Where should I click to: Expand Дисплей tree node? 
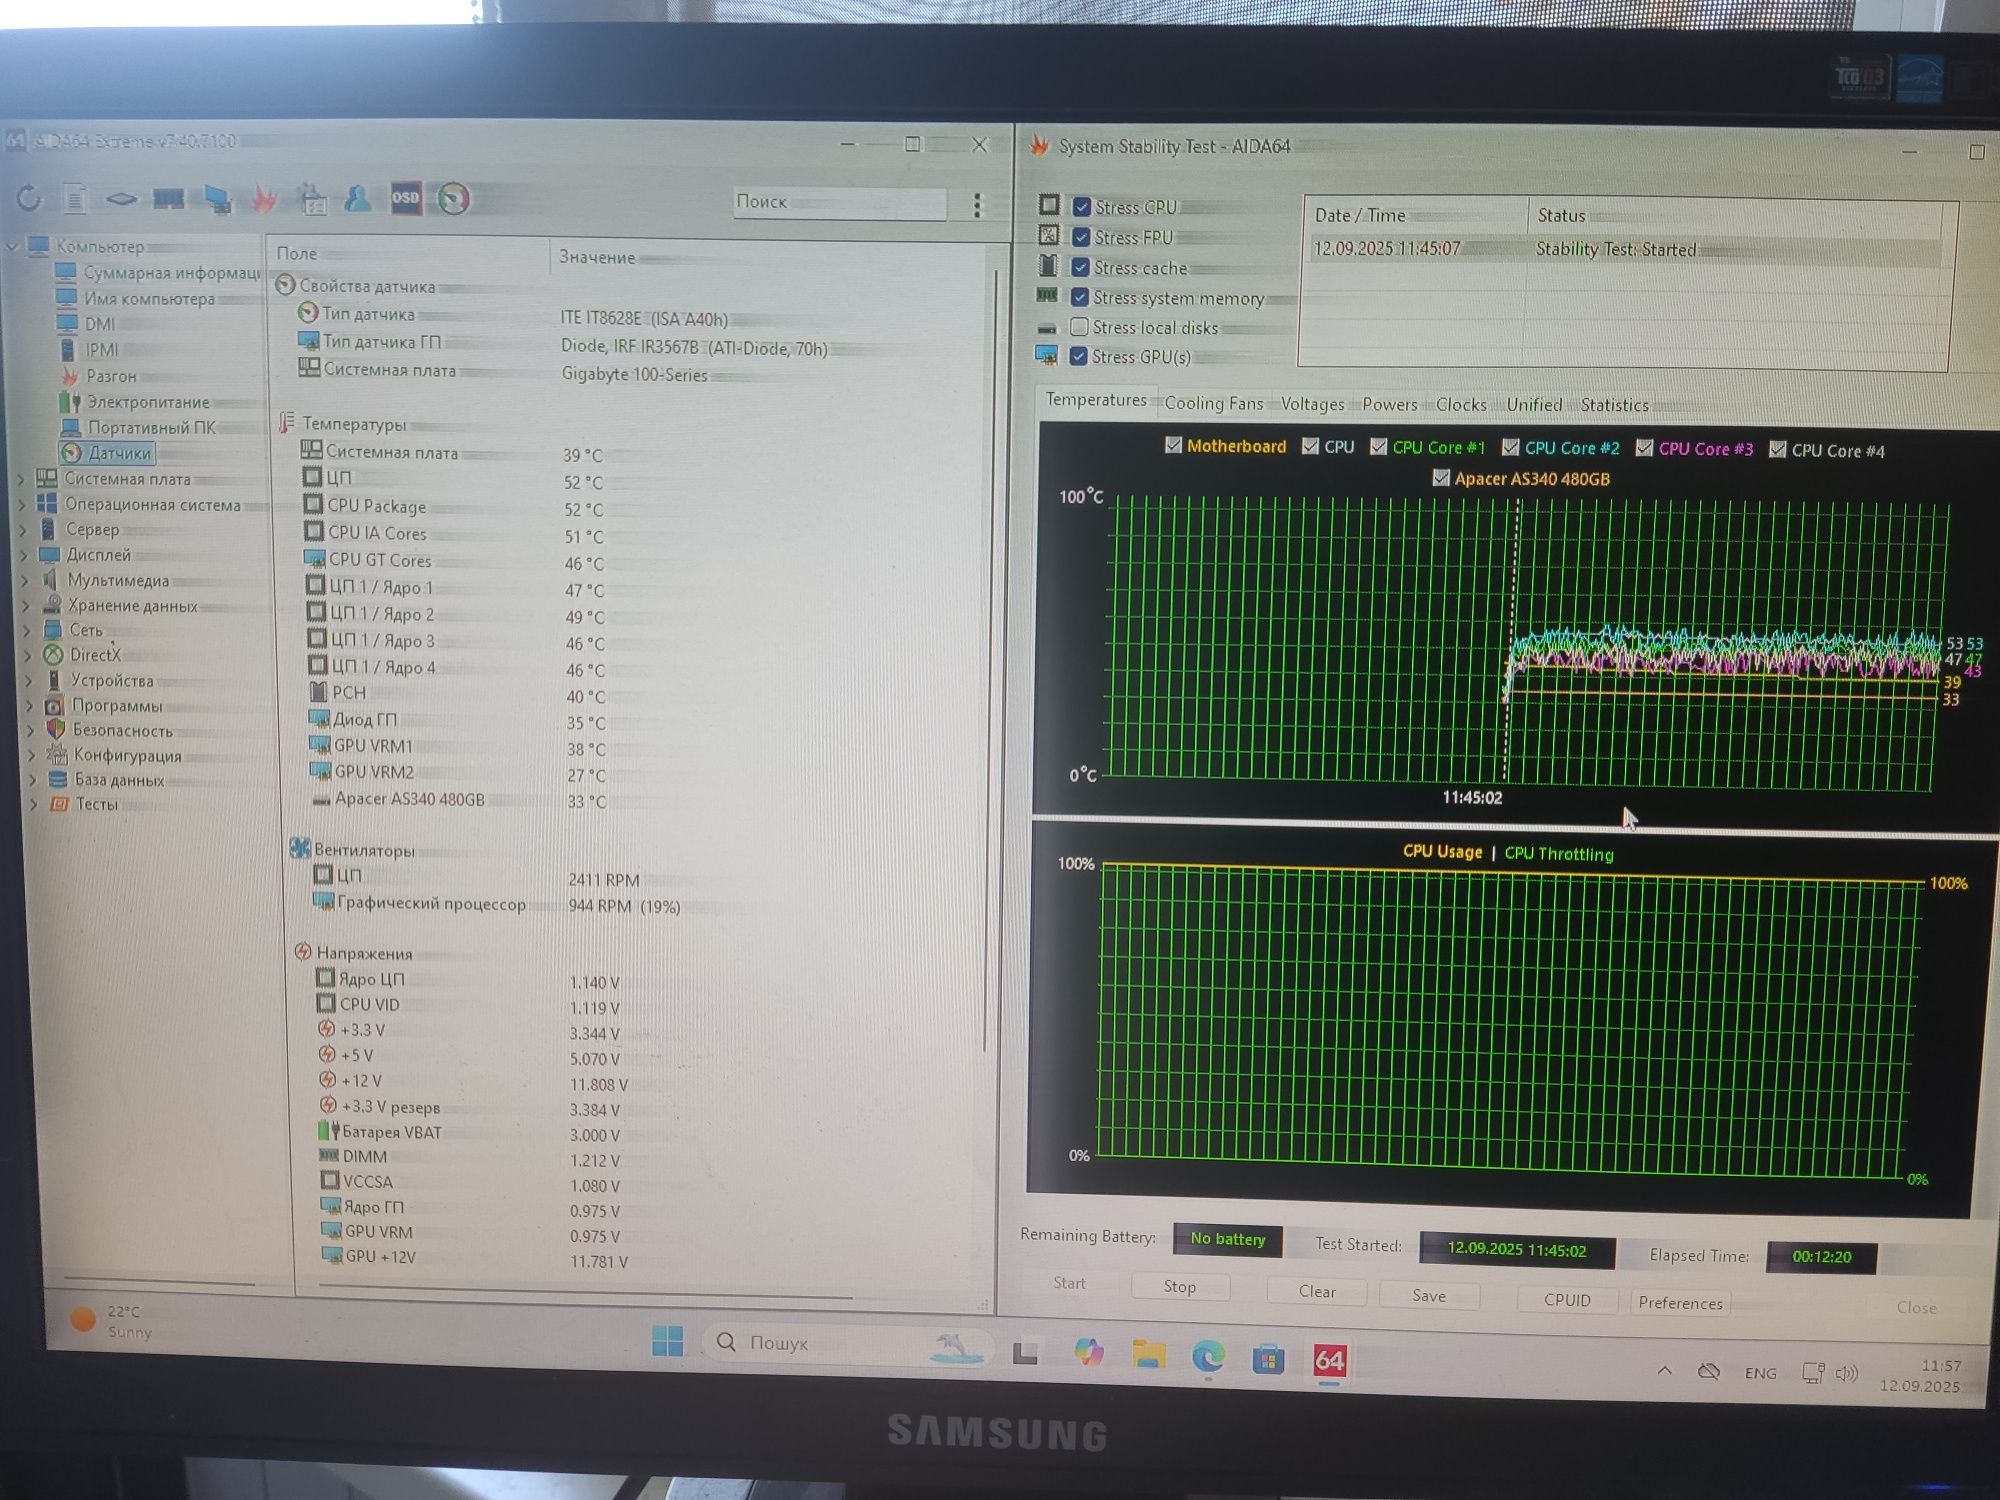pos(25,554)
